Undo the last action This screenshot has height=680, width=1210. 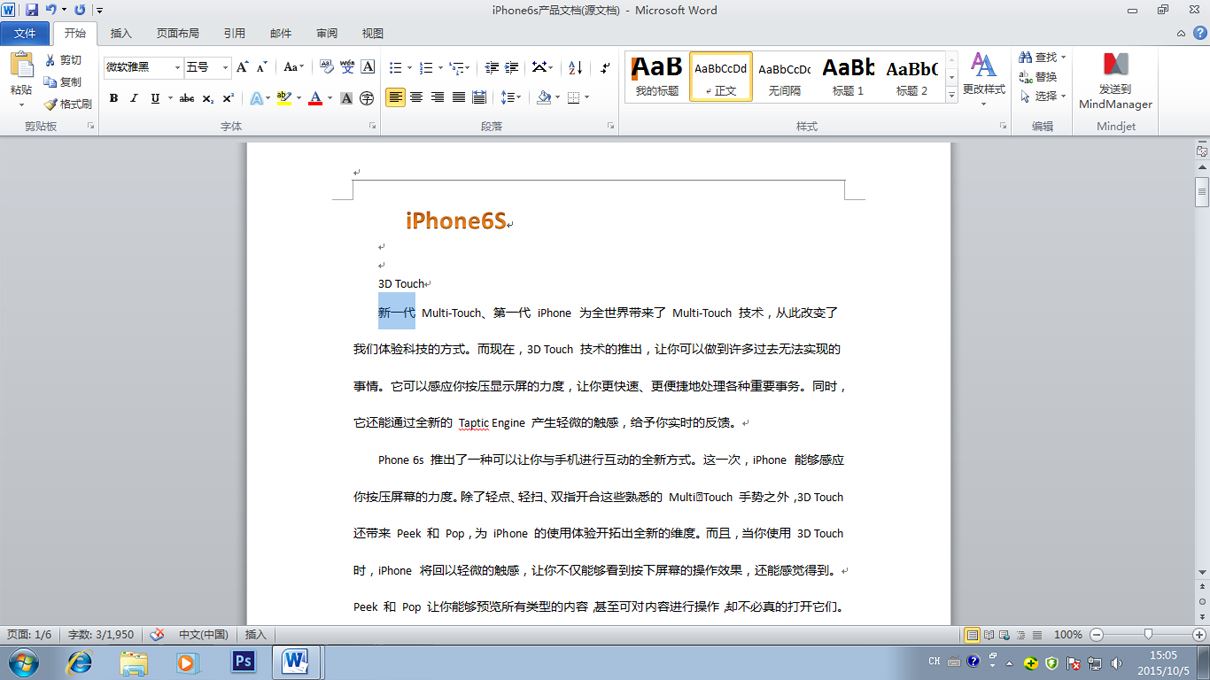[51, 10]
